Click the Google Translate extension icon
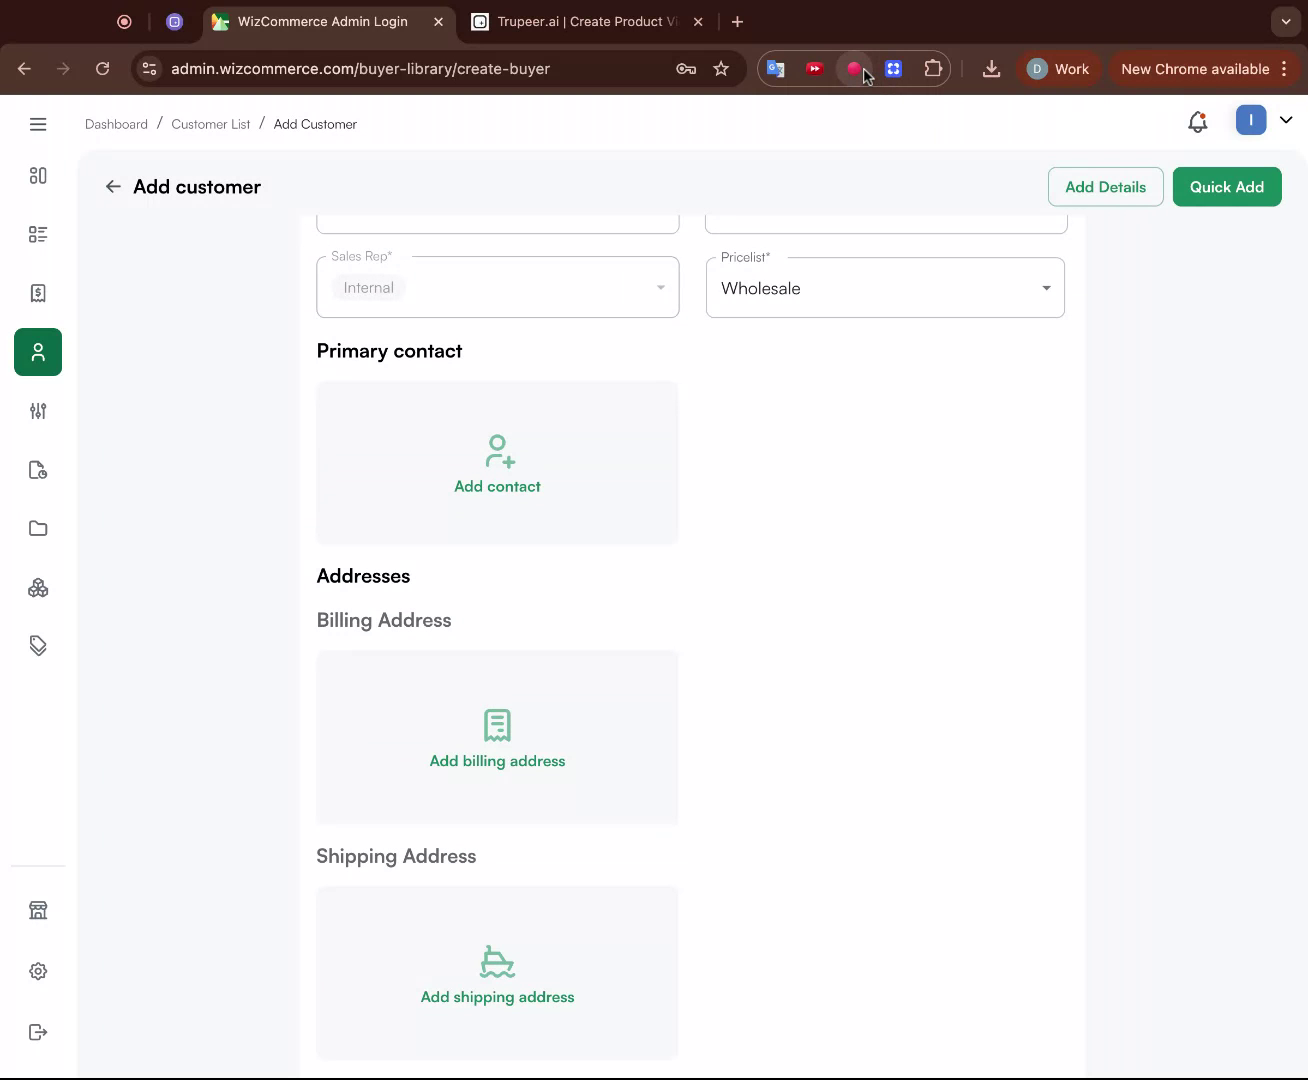Viewport: 1308px width, 1080px height. coord(775,69)
